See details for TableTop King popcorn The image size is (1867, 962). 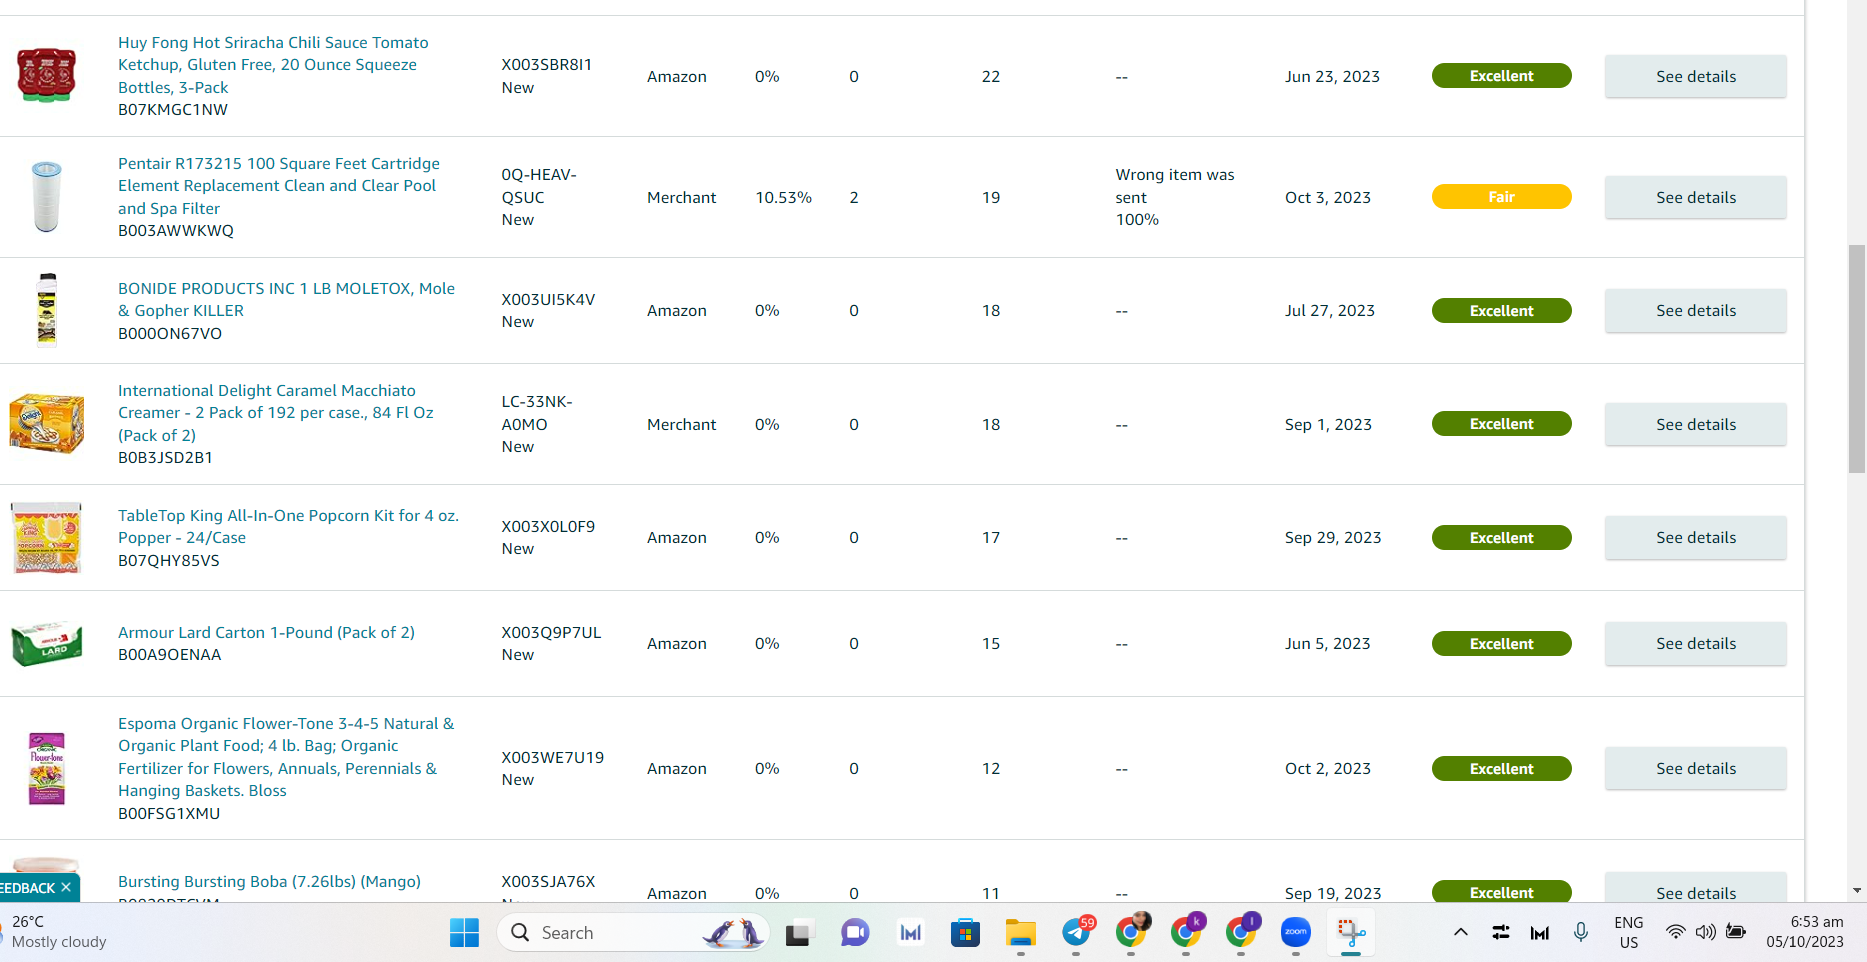coord(1695,537)
